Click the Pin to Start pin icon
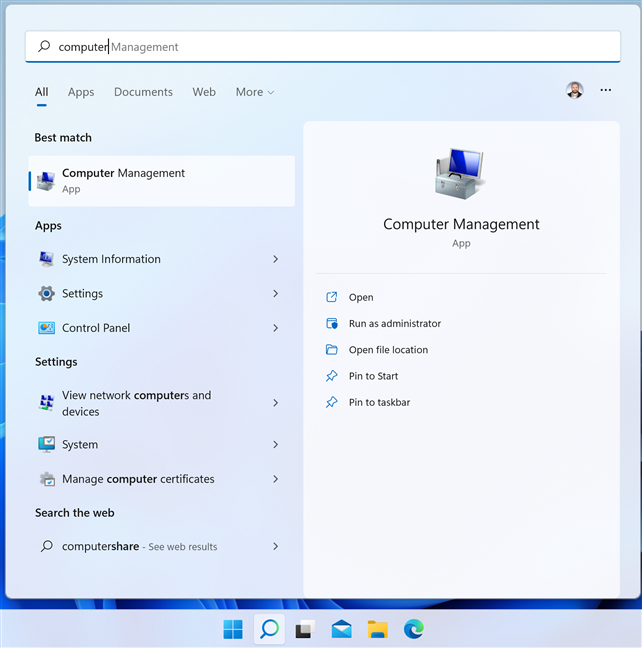This screenshot has width=642, height=648. [332, 376]
